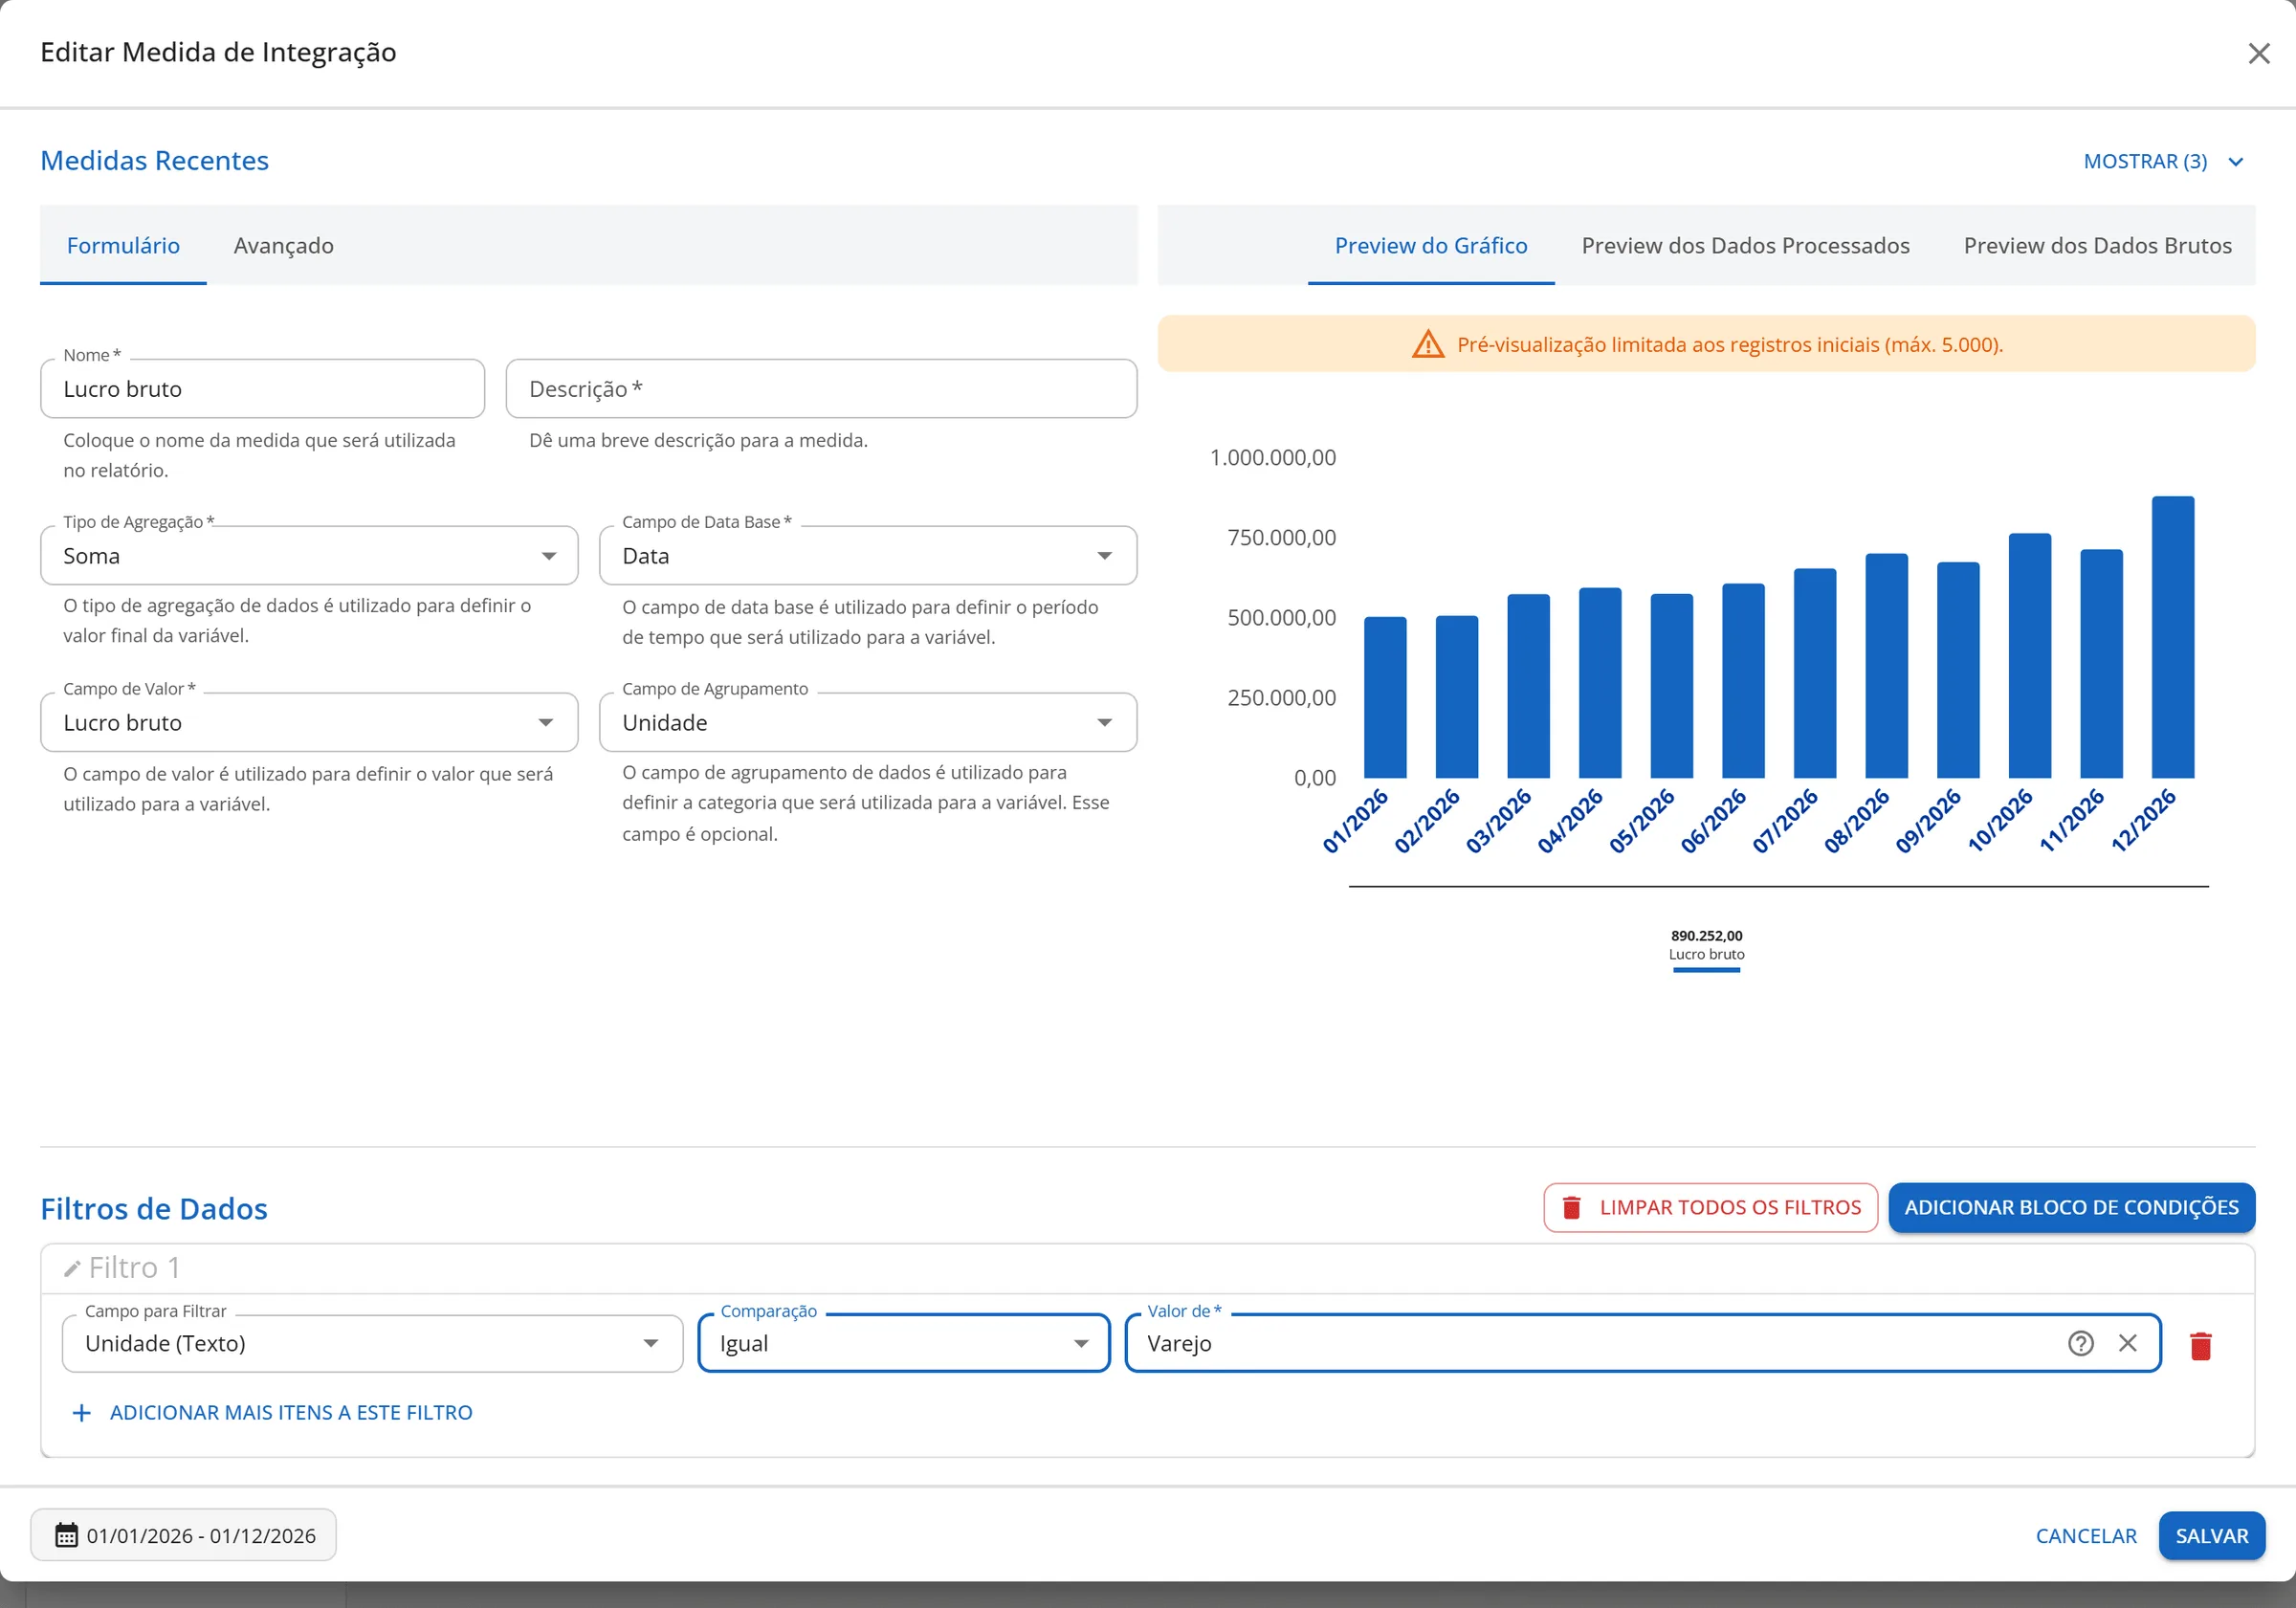Click the Descrição input field
The width and height of the screenshot is (2296, 1608).
(821, 389)
